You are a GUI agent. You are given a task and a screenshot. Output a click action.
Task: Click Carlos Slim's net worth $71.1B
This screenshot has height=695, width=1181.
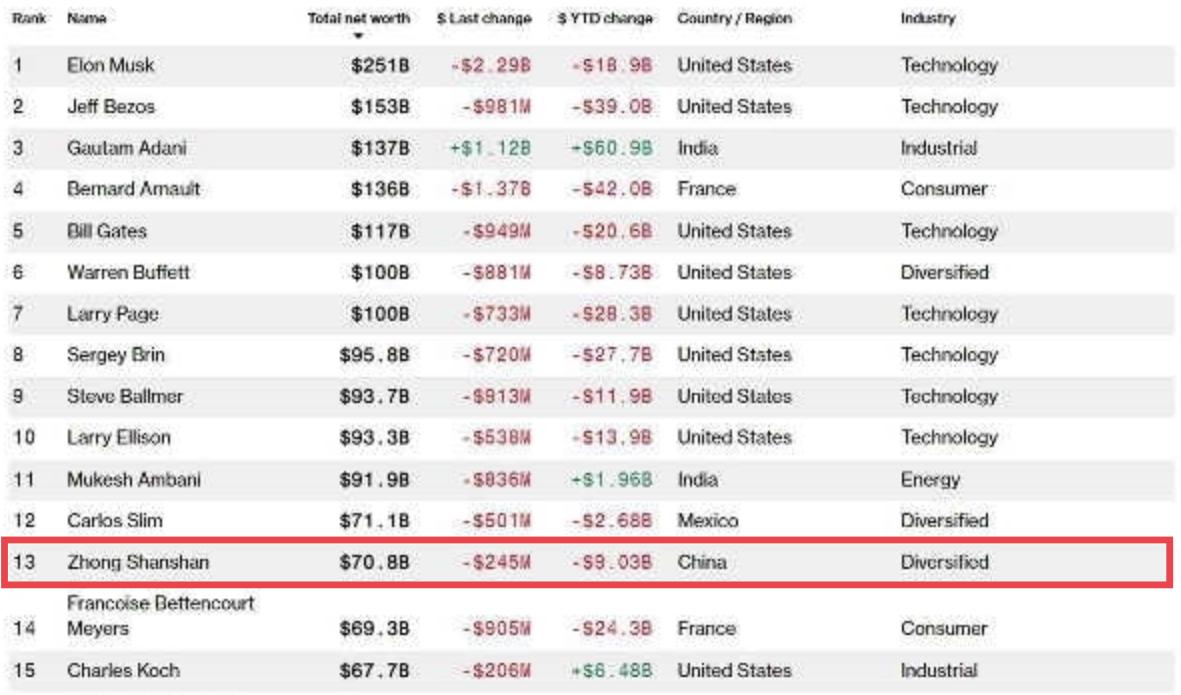(x=374, y=521)
